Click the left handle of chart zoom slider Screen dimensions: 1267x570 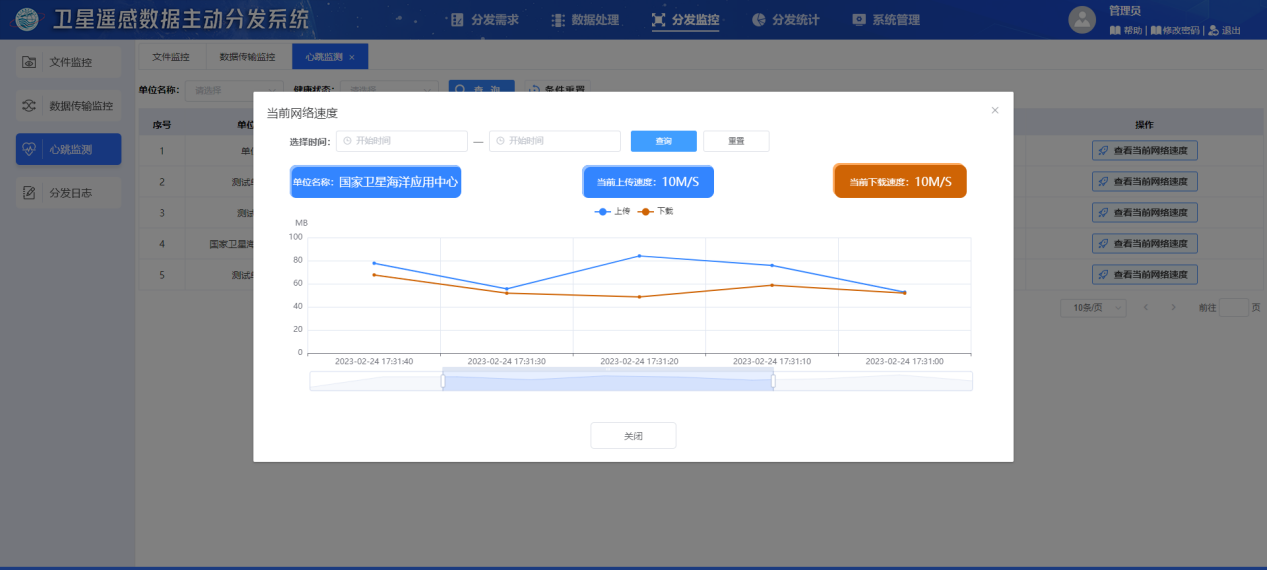443,381
